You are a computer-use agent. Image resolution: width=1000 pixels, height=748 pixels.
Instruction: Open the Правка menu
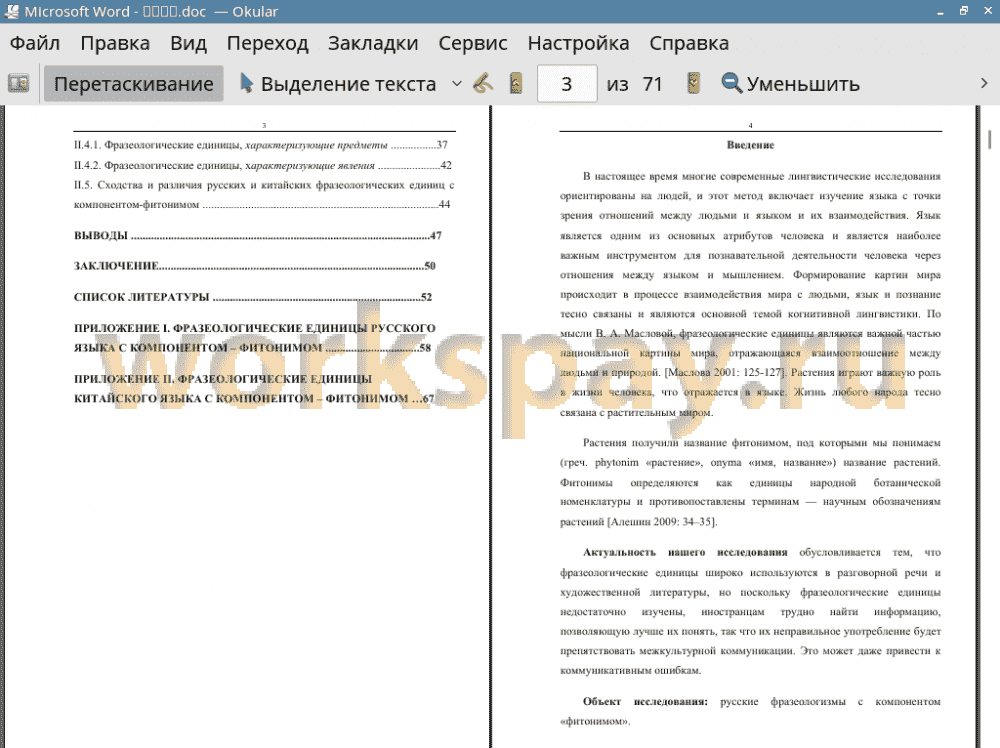[115, 43]
